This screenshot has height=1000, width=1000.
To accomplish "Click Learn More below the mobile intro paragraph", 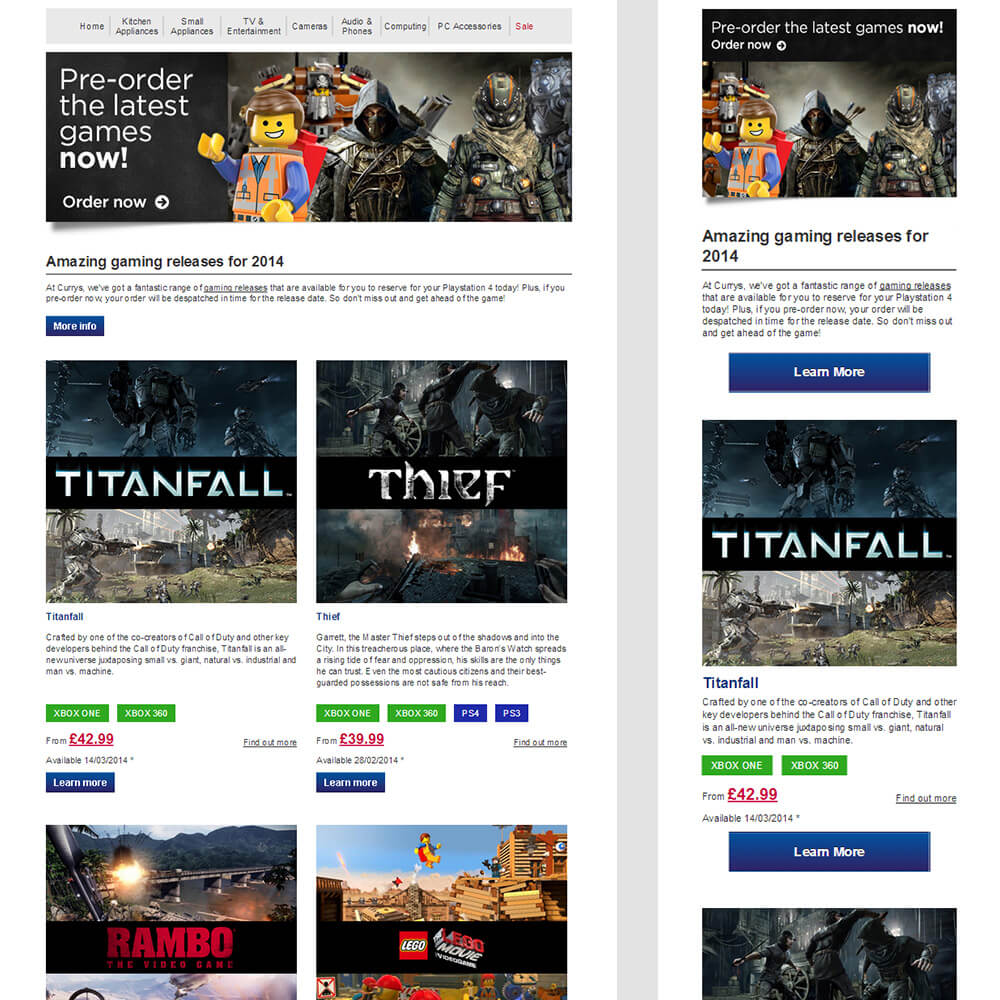I will click(829, 372).
